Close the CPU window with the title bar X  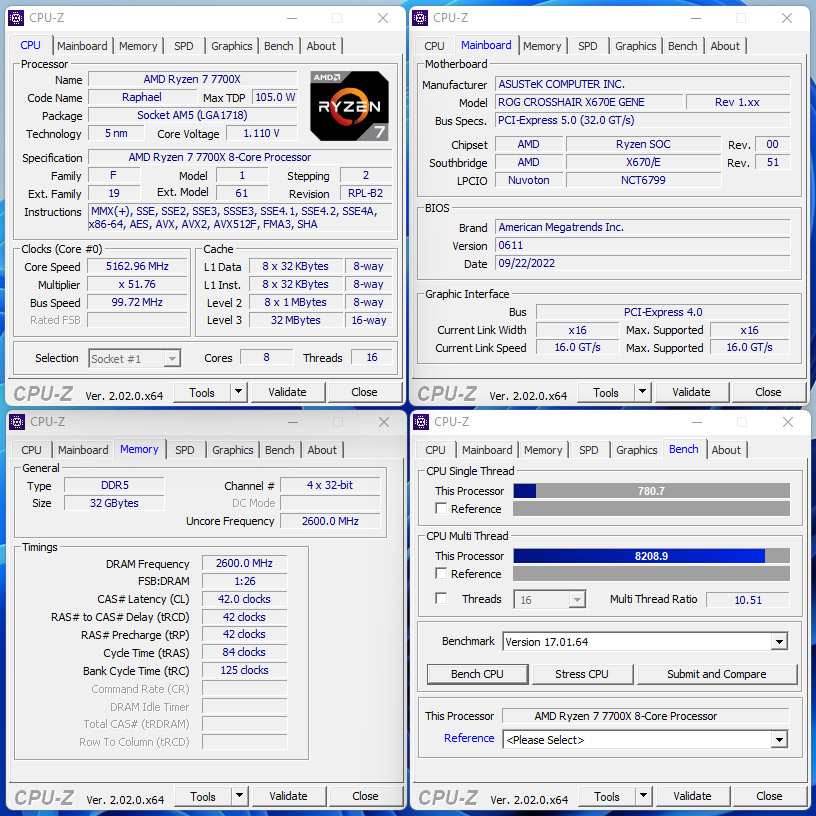point(383,18)
